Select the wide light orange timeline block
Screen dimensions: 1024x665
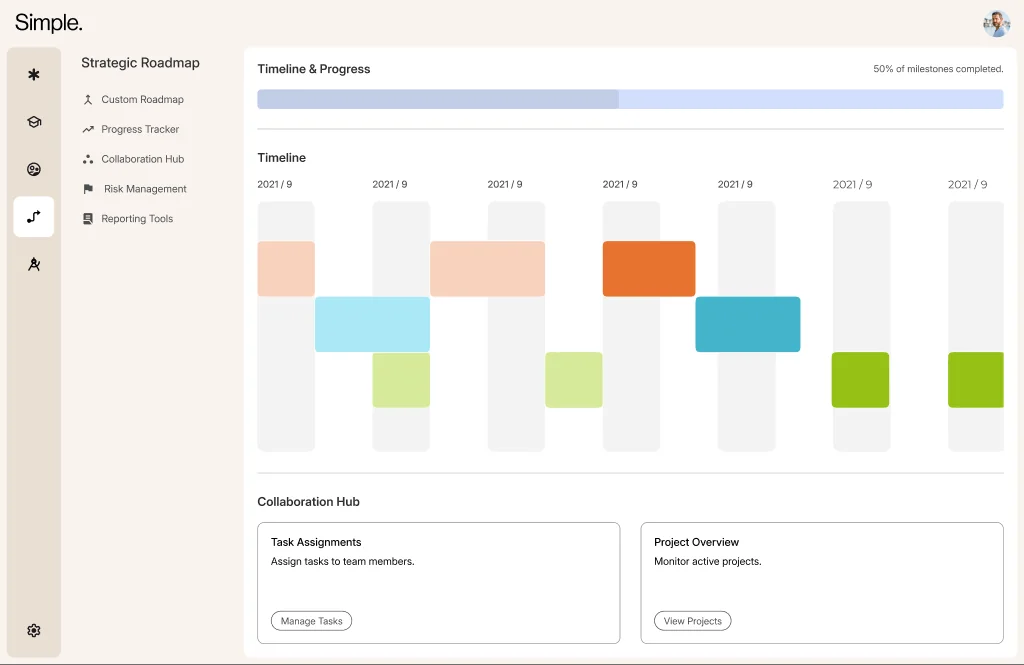click(487, 268)
